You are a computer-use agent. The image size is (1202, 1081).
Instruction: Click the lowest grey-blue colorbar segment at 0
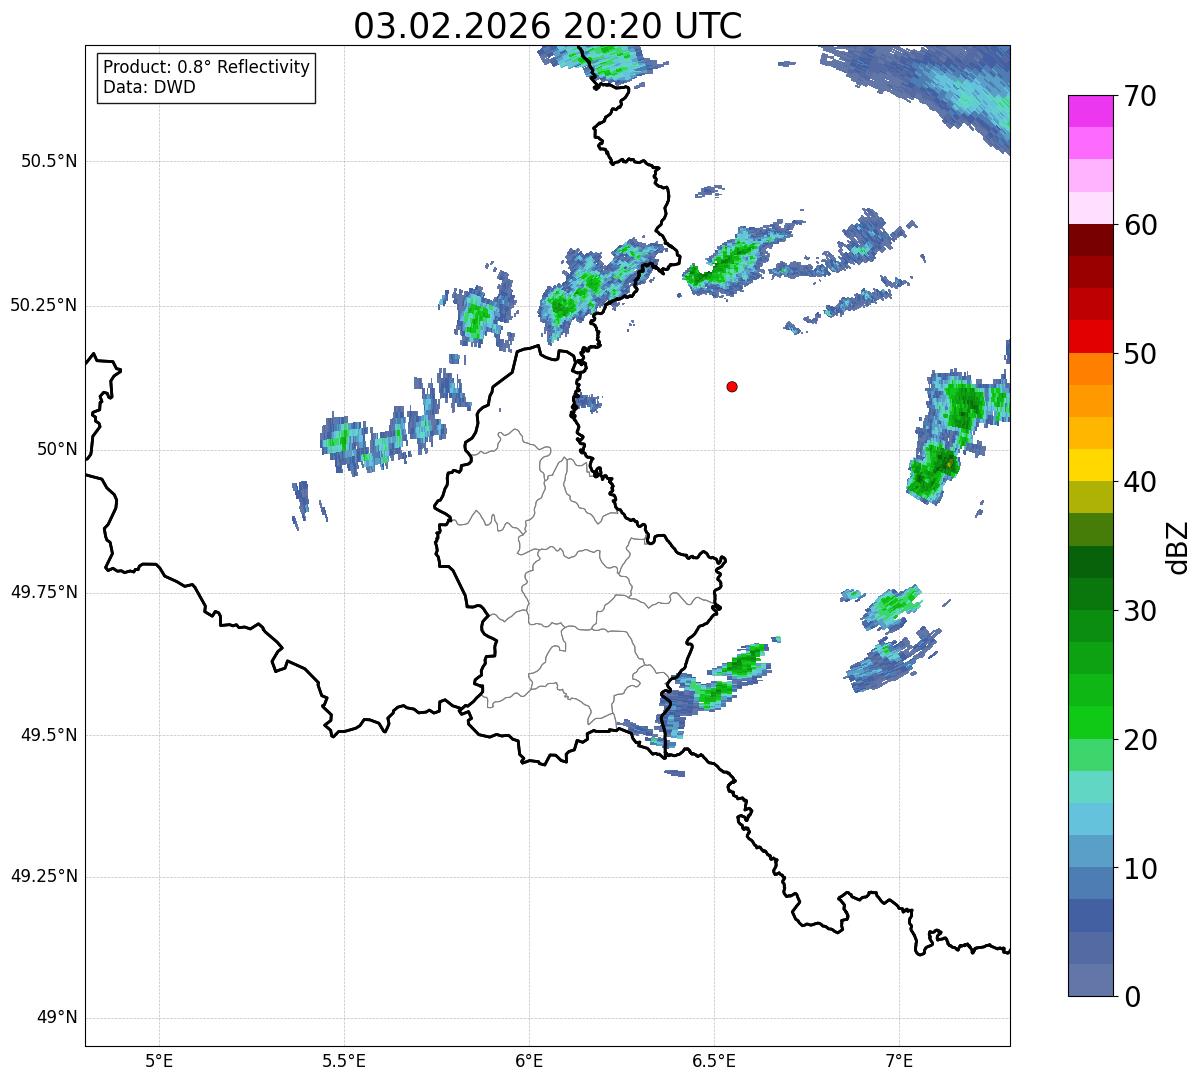pyautogui.click(x=1091, y=980)
